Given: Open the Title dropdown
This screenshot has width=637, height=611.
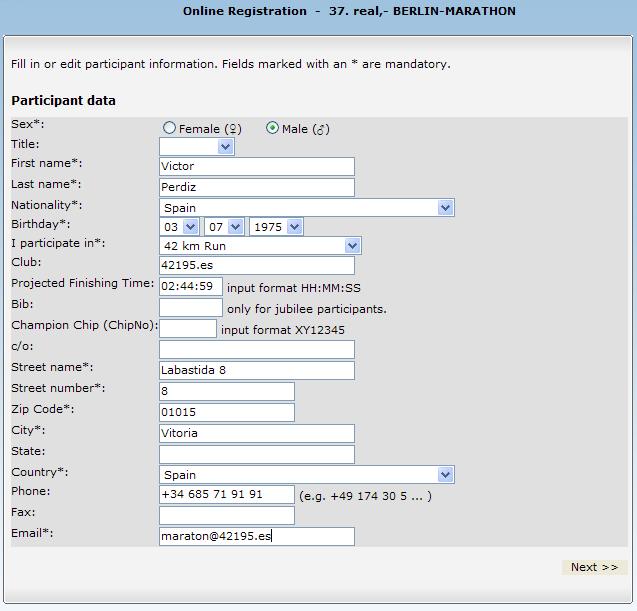Looking at the screenshot, I should tap(197, 147).
